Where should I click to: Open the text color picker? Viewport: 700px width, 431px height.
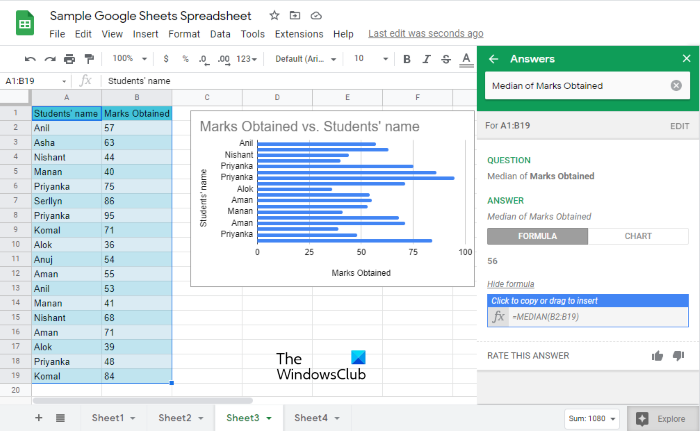click(x=466, y=59)
